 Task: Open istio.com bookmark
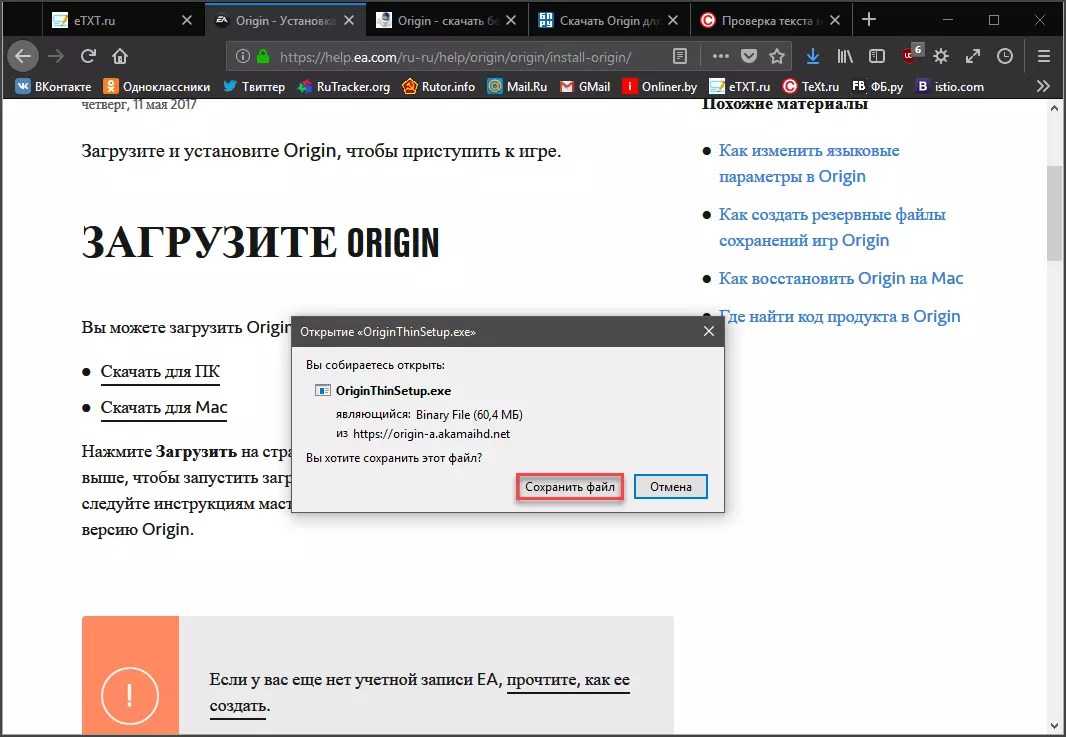pos(950,86)
